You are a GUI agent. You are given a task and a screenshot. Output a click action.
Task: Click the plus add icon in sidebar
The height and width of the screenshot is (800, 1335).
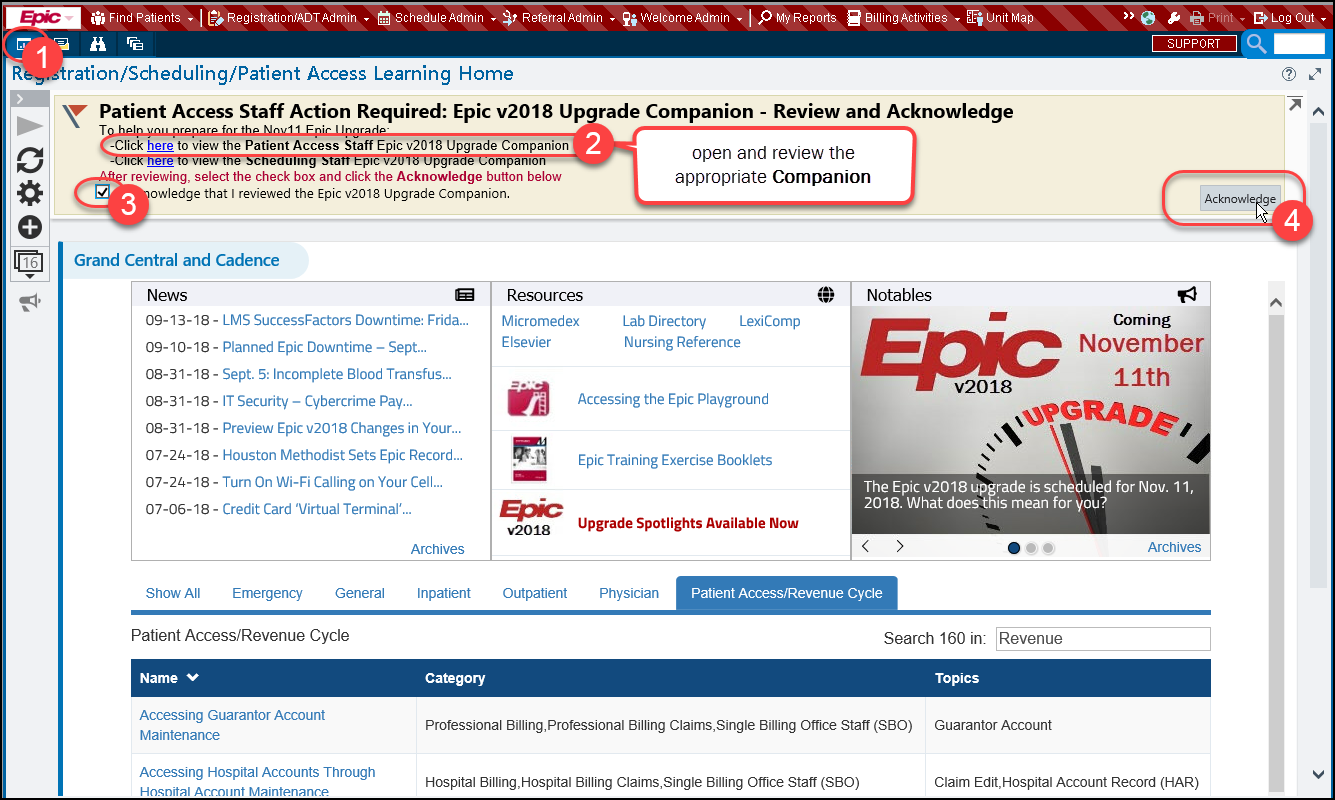click(x=30, y=227)
